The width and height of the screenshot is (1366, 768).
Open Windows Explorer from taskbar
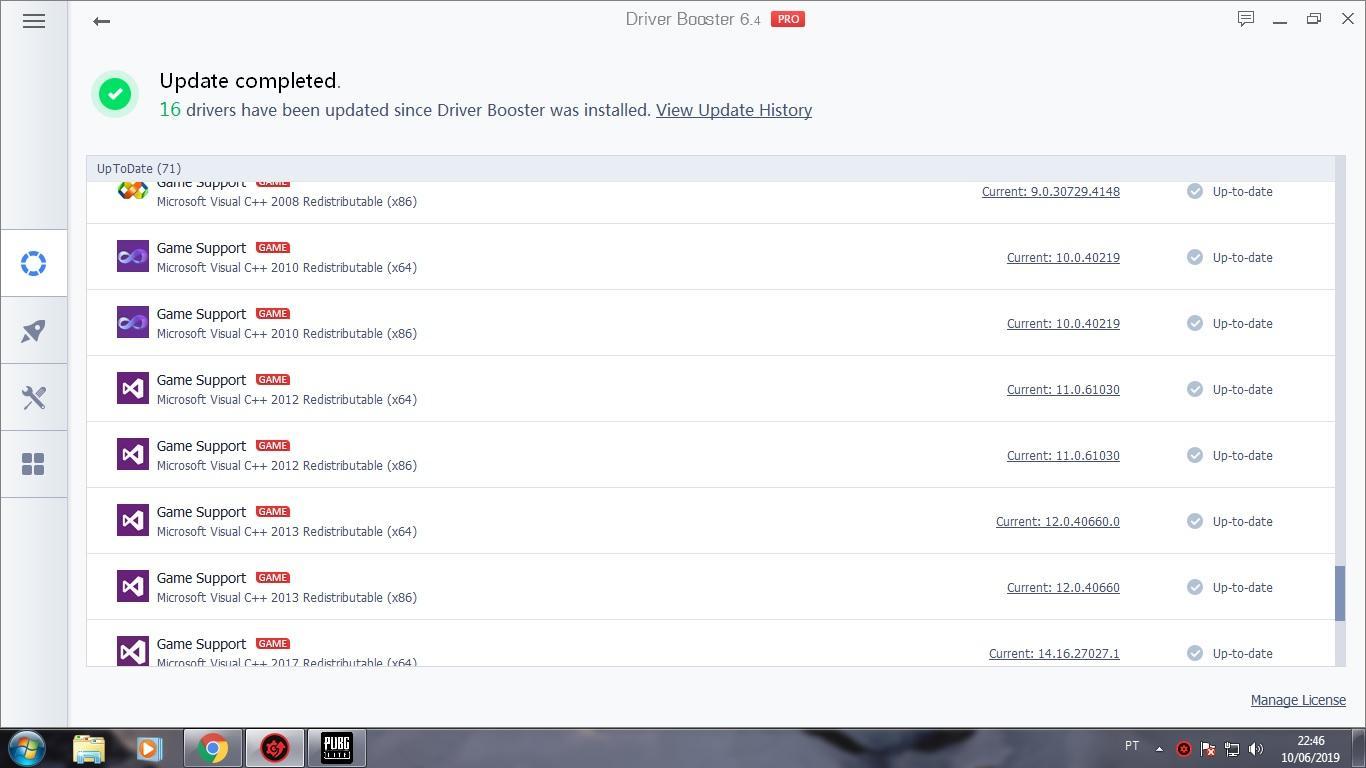[x=89, y=748]
